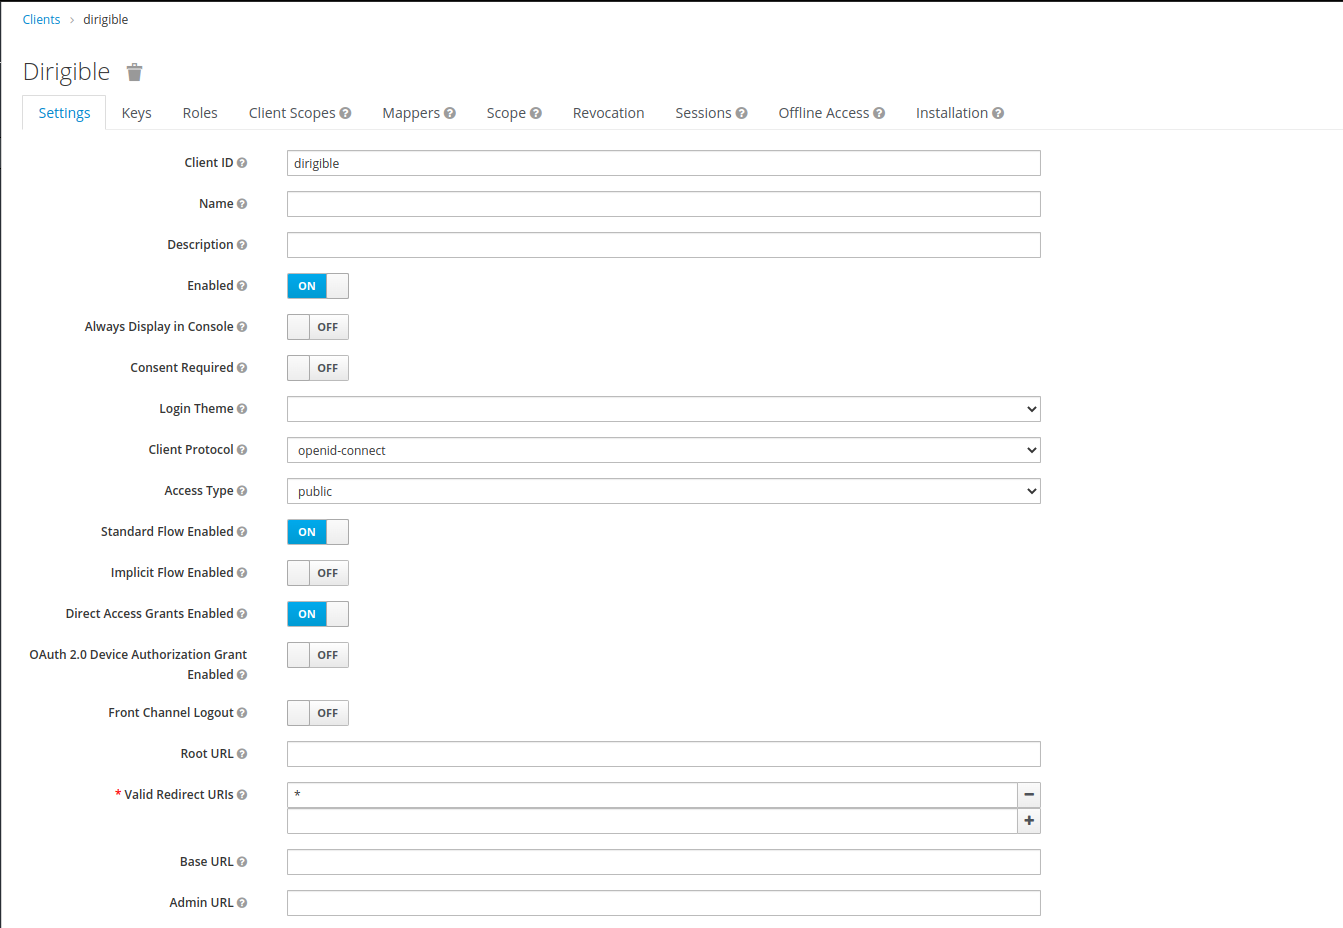Turn on Consent Required switch

[318, 368]
